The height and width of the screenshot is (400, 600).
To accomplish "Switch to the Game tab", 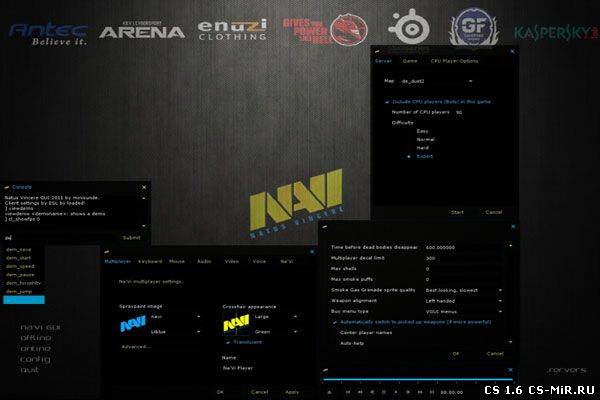I will point(410,61).
